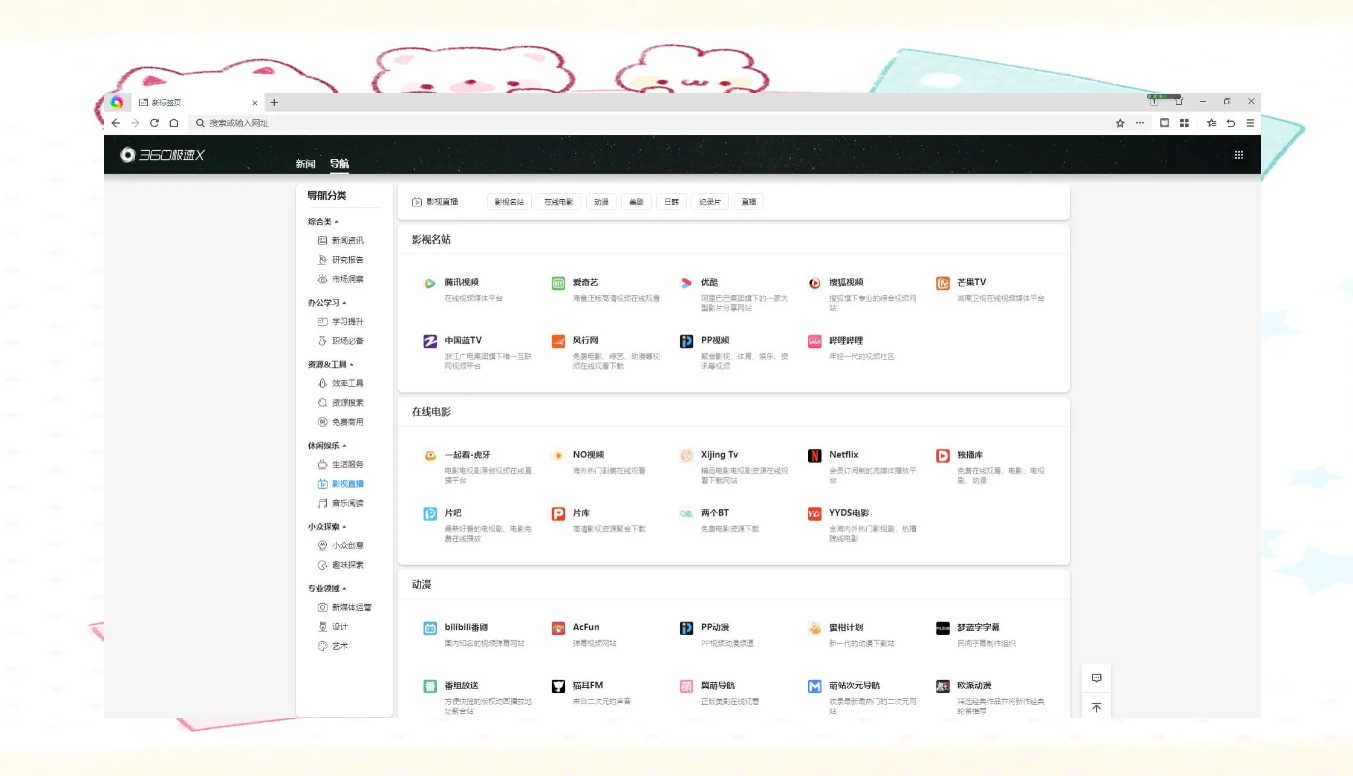Open the 中国蓝TV purple icon
1353x776 pixels.
[430, 341]
